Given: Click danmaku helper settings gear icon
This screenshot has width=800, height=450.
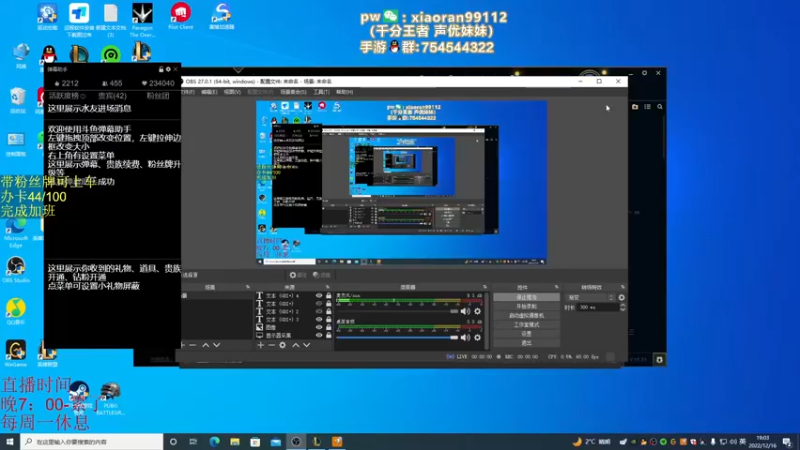Looking at the screenshot, I should pos(168,69).
